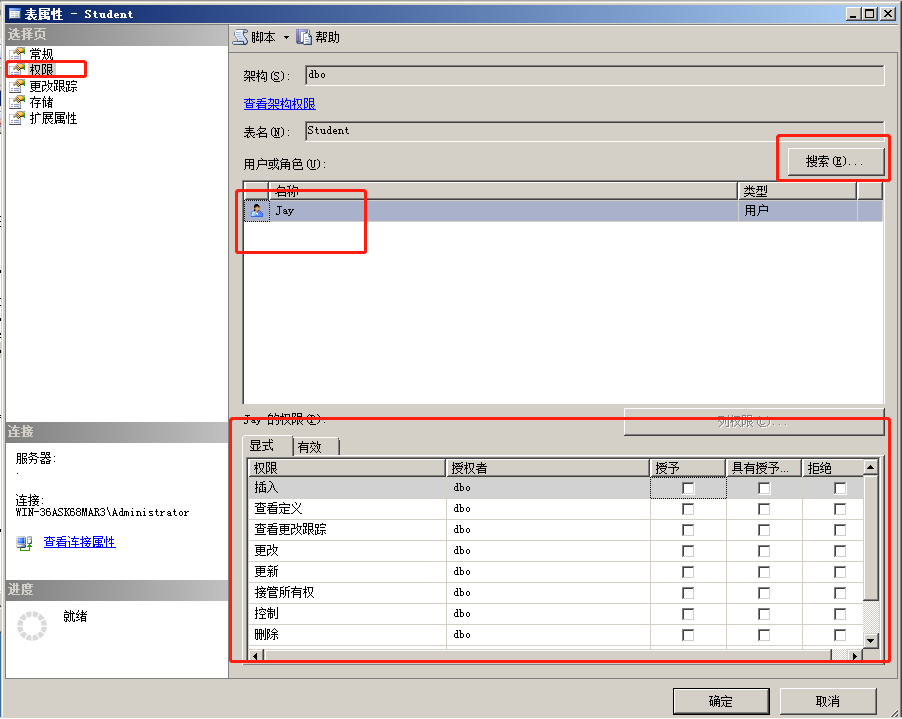The width and height of the screenshot is (902, 719).
Task: Check 拒绝 for 控制 permission
Action: (x=840, y=614)
